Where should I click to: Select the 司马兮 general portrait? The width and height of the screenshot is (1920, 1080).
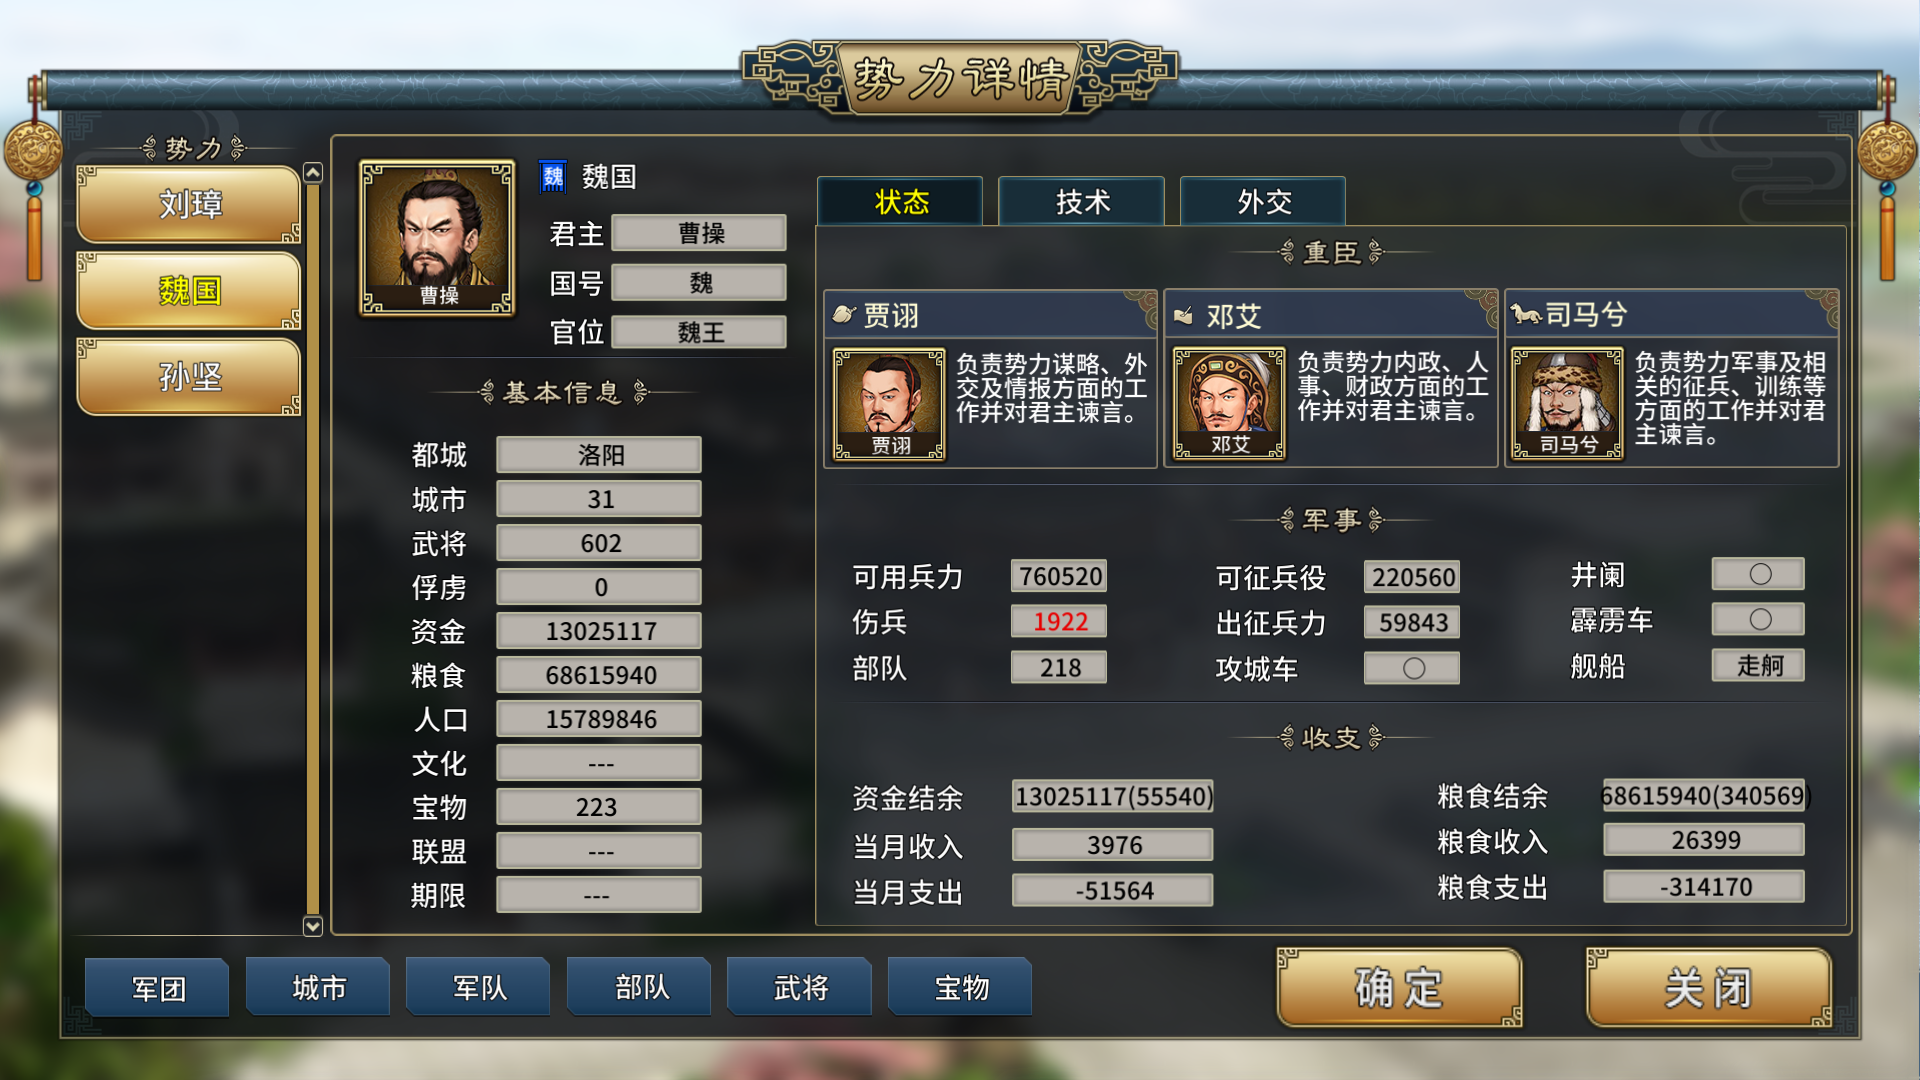[x=1567, y=404]
